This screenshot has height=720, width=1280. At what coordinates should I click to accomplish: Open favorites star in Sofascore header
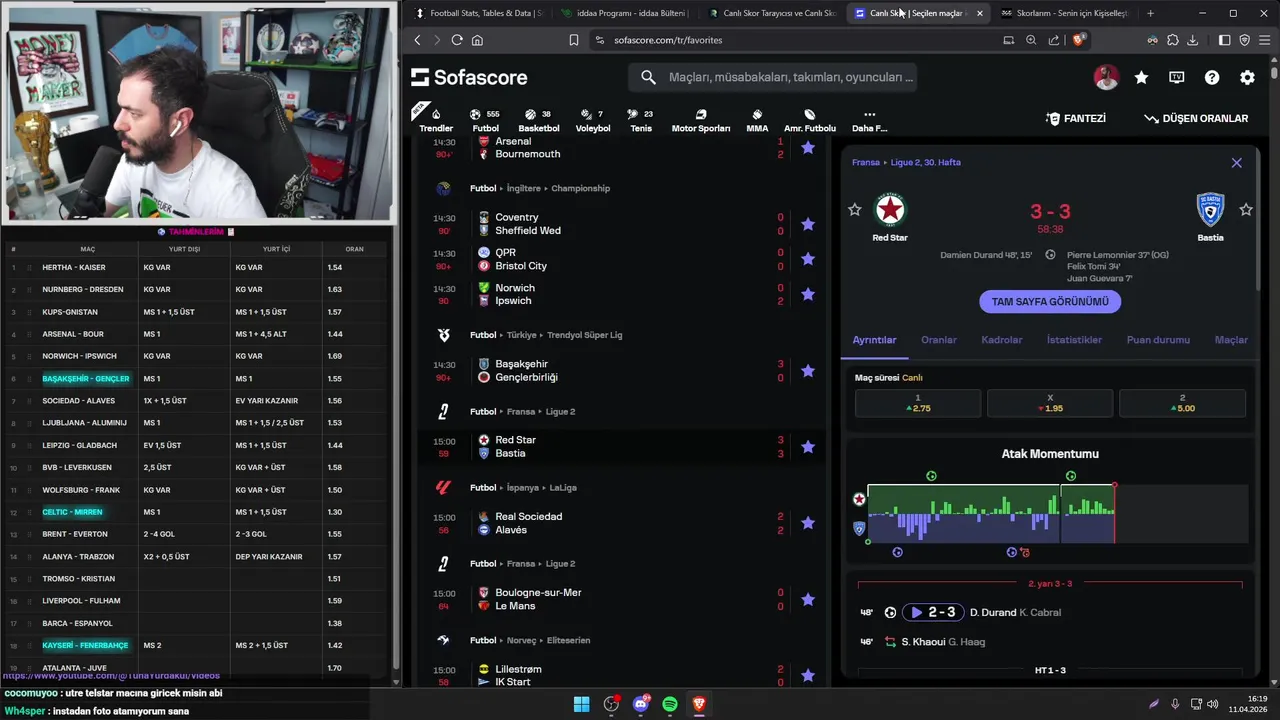[x=1141, y=77]
